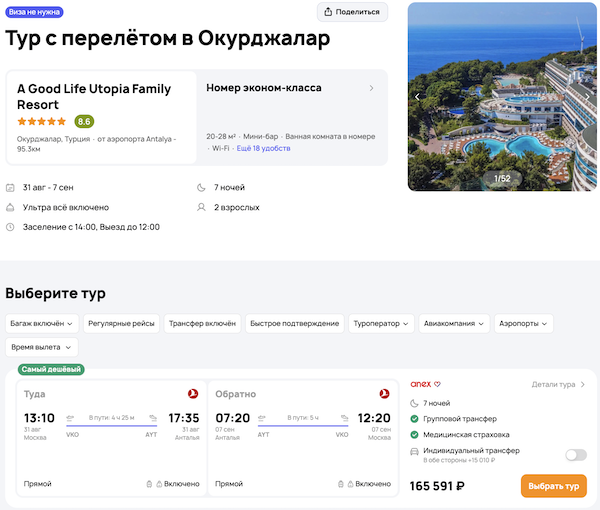Click the Turkish Airlines logo on Туда flight

[192, 394]
